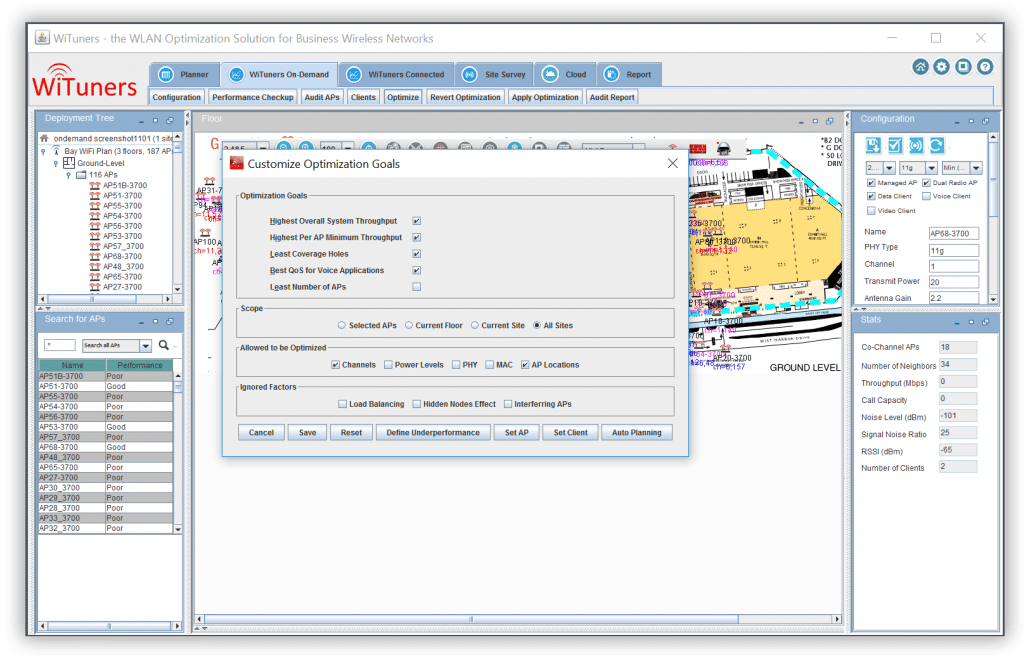The height and width of the screenshot is (659, 1030).
Task: Close the Customize Optimization Goals dialog
Action: (673, 164)
